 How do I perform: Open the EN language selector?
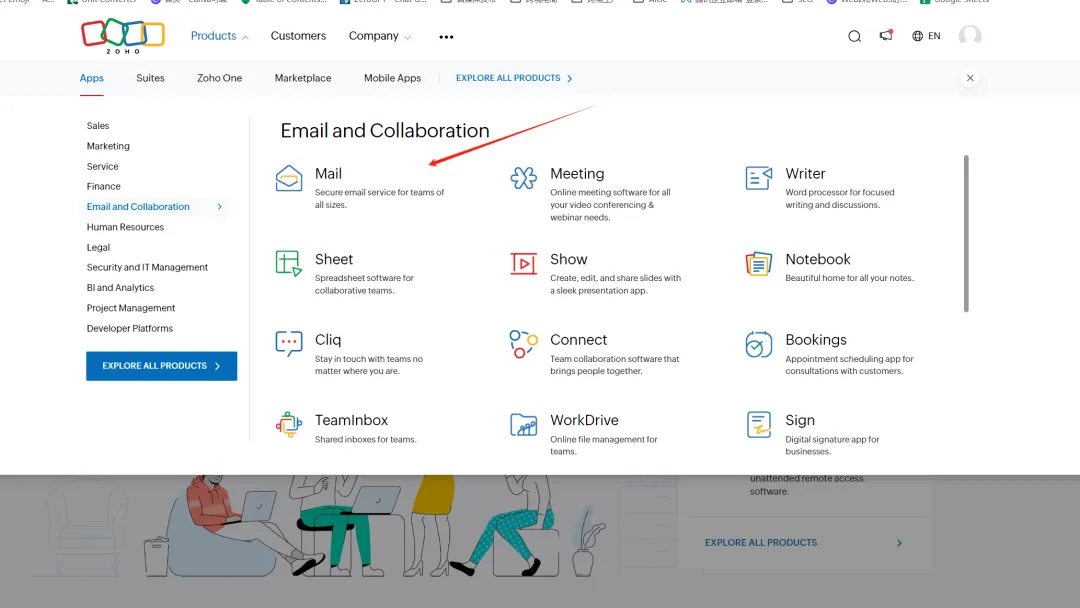click(x=926, y=36)
